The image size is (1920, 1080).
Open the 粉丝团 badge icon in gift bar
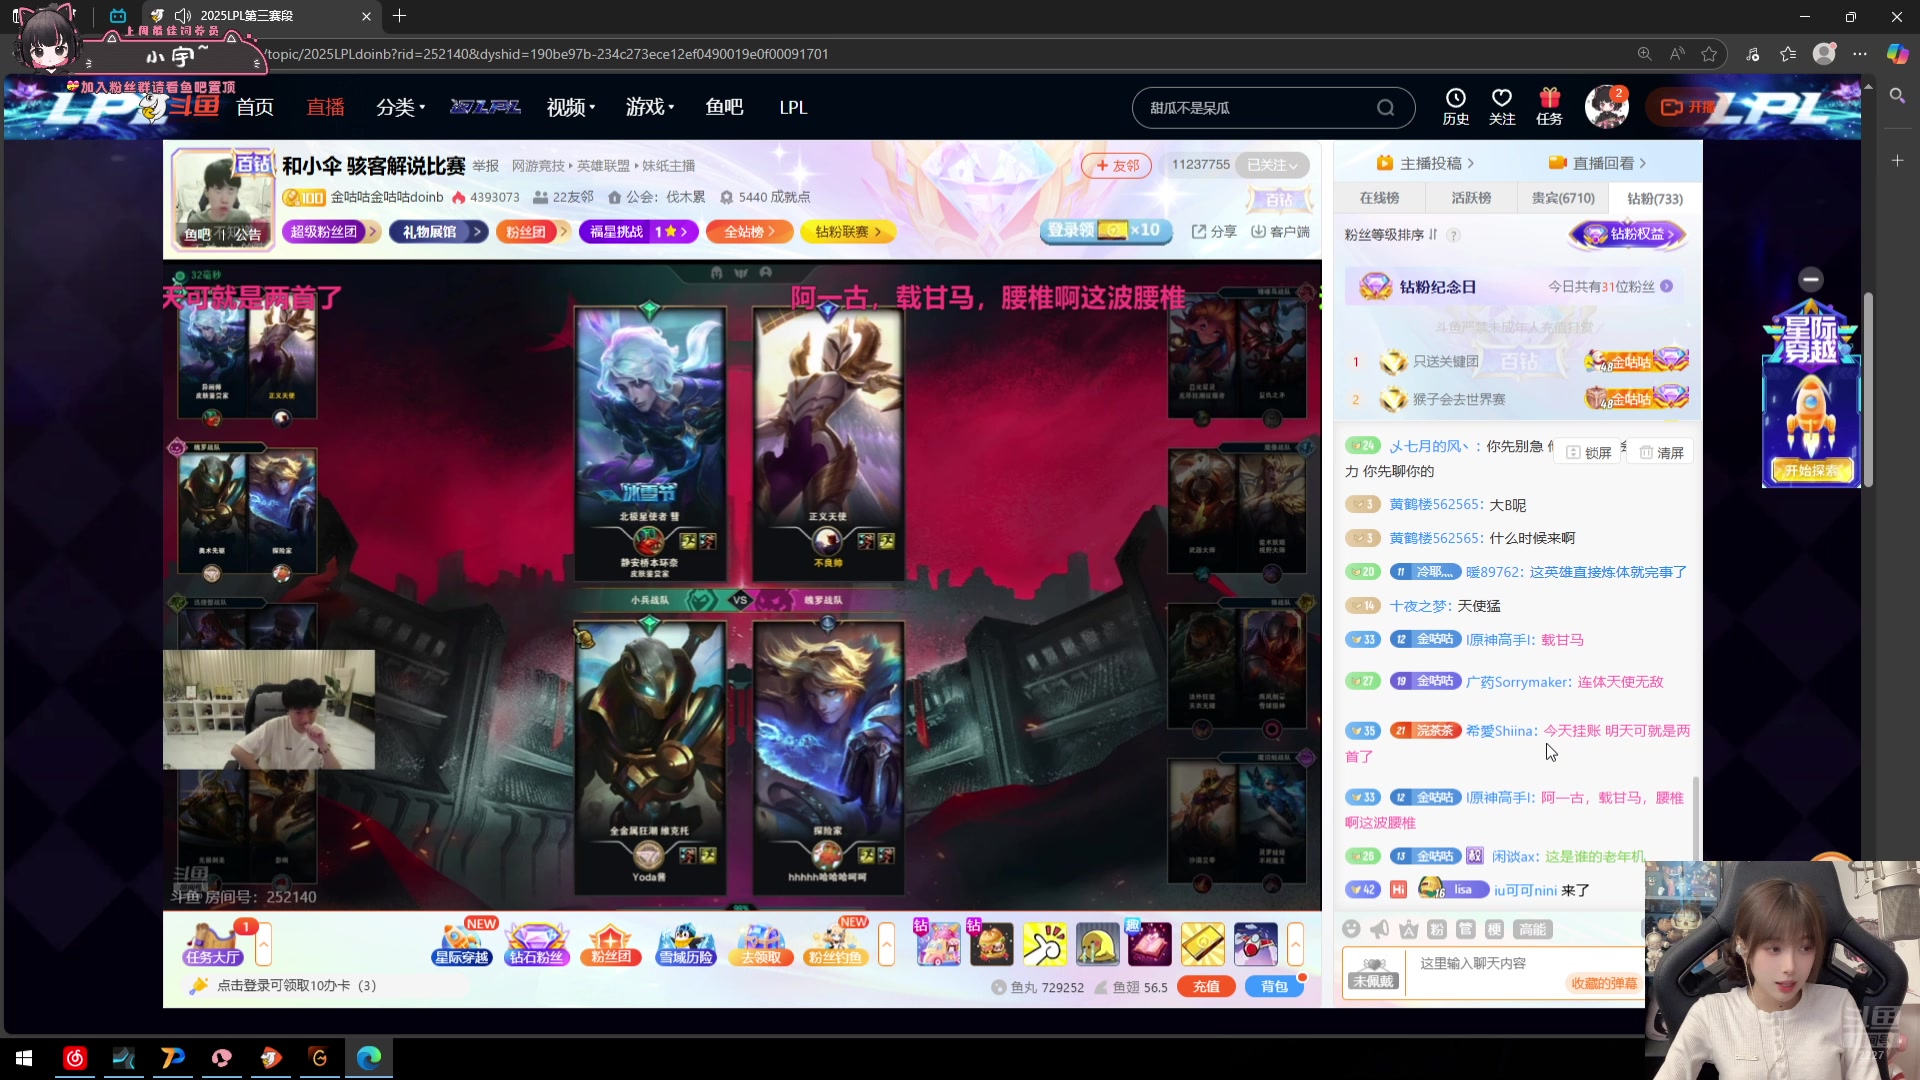point(611,944)
